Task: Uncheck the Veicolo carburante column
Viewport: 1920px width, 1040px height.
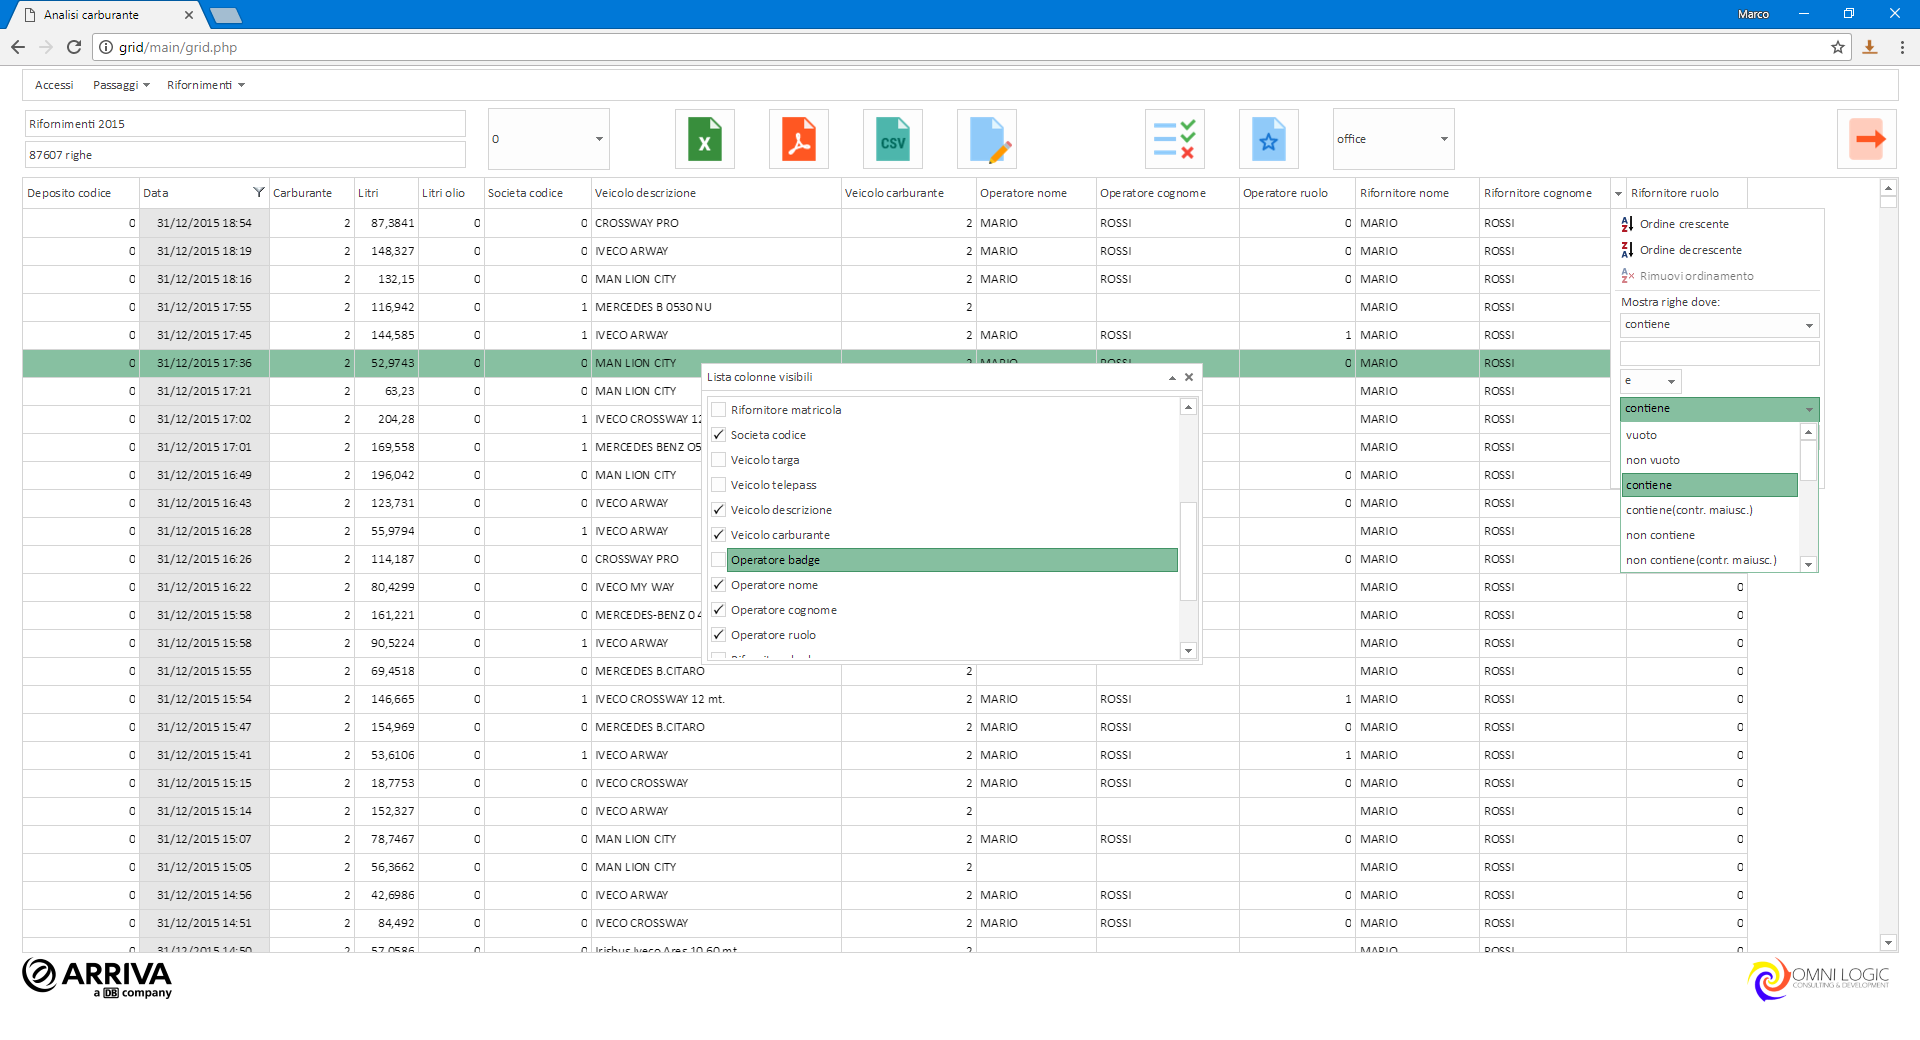Action: pyautogui.click(x=718, y=535)
